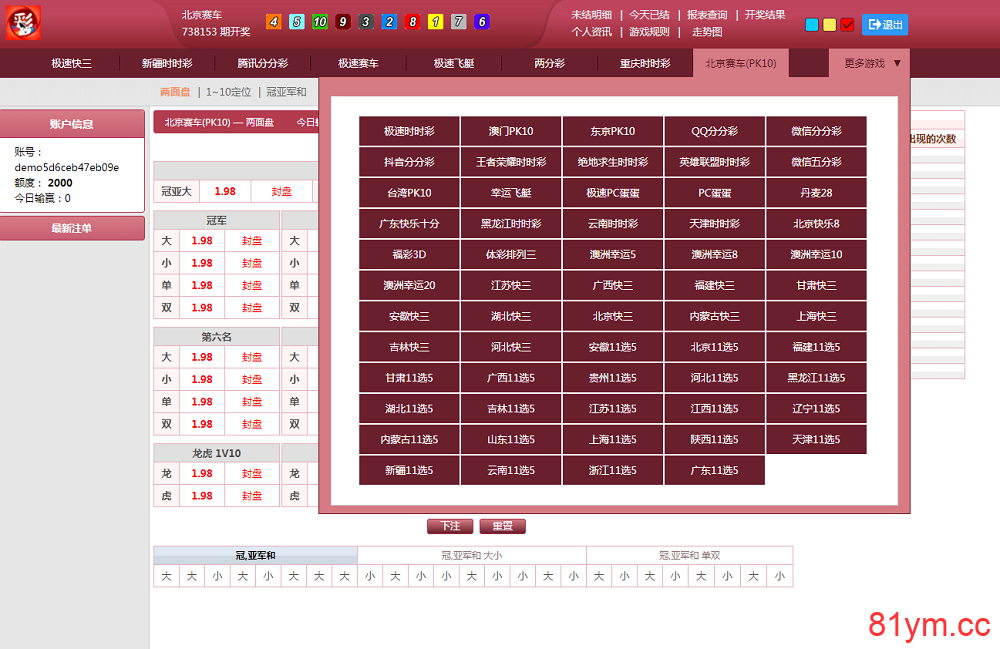1000x649 pixels.
Task: Open the 开奖结果 link
Action: coord(765,15)
